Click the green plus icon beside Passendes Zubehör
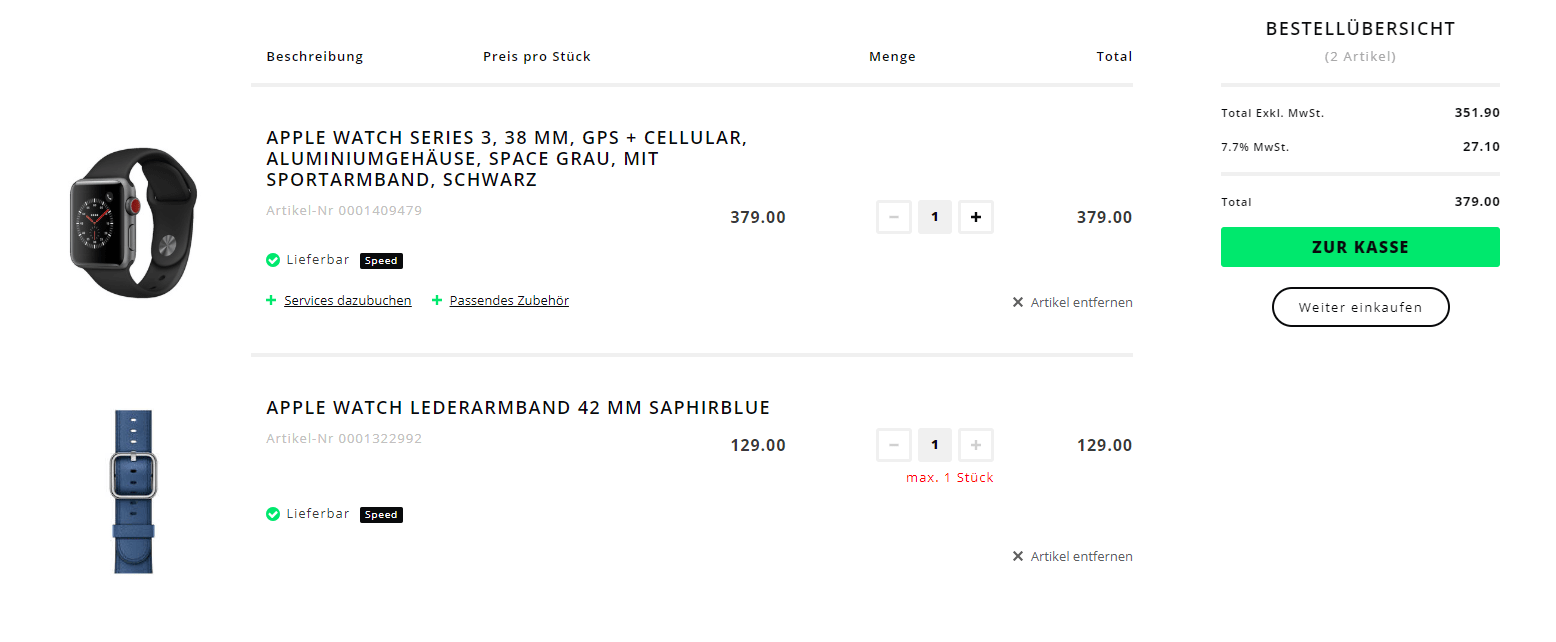 pos(437,300)
